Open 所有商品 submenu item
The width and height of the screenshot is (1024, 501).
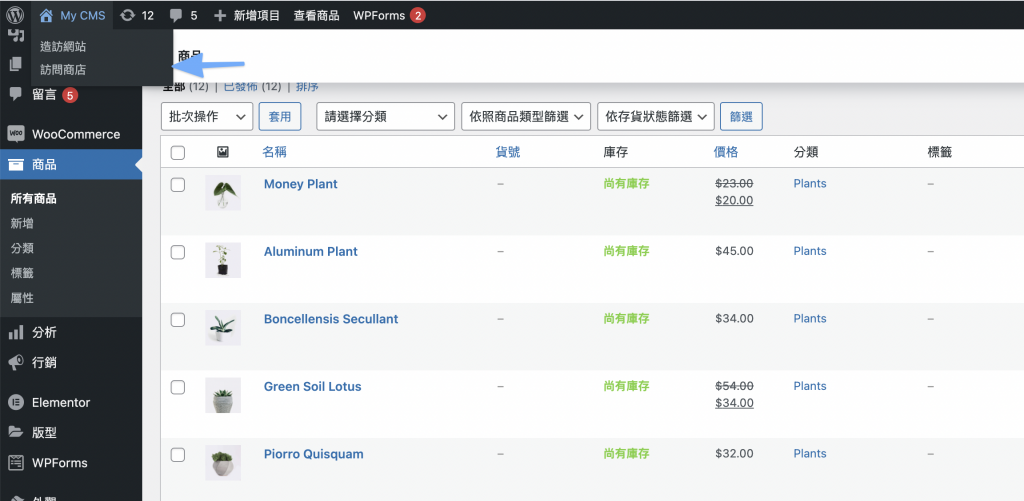click(x=33, y=199)
